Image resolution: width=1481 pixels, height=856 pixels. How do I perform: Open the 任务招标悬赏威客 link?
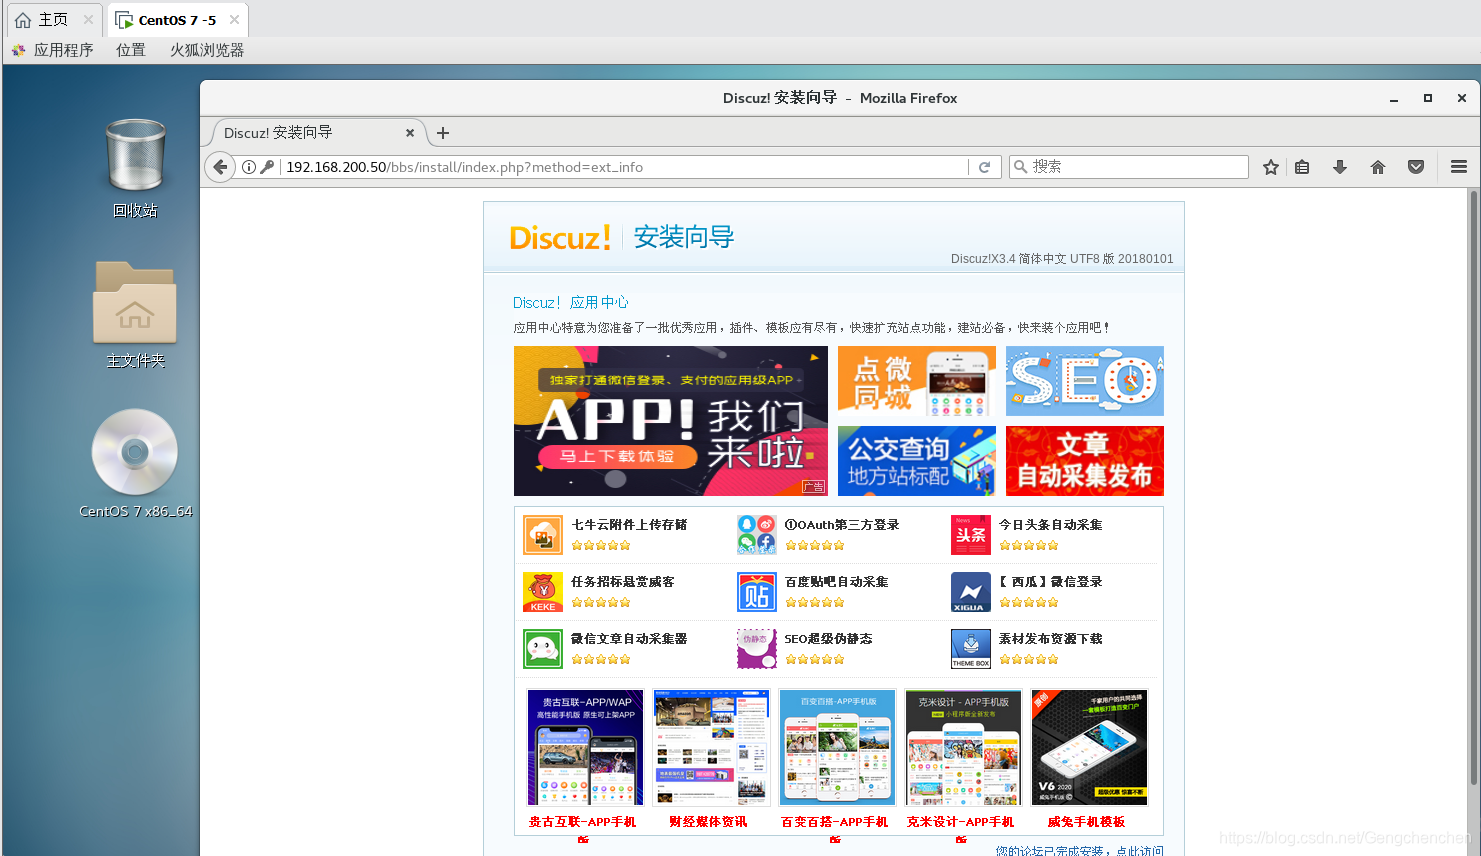coord(623,582)
